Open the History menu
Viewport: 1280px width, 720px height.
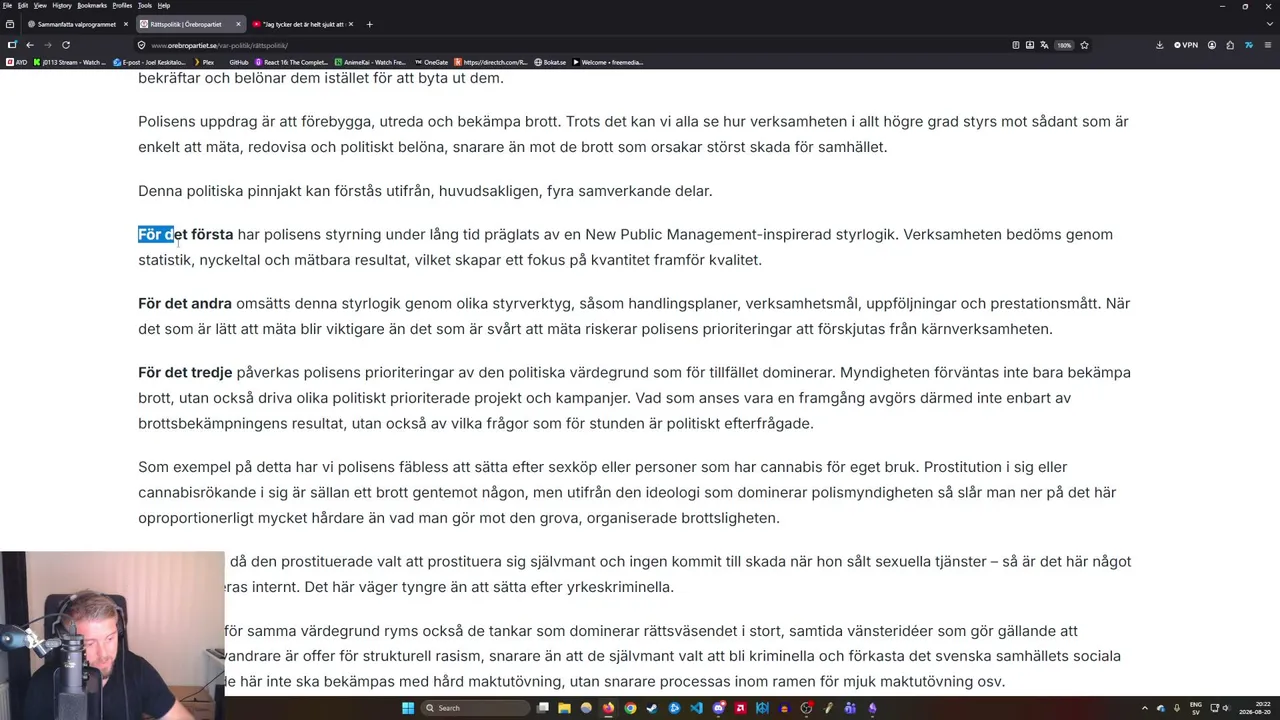(x=62, y=5)
